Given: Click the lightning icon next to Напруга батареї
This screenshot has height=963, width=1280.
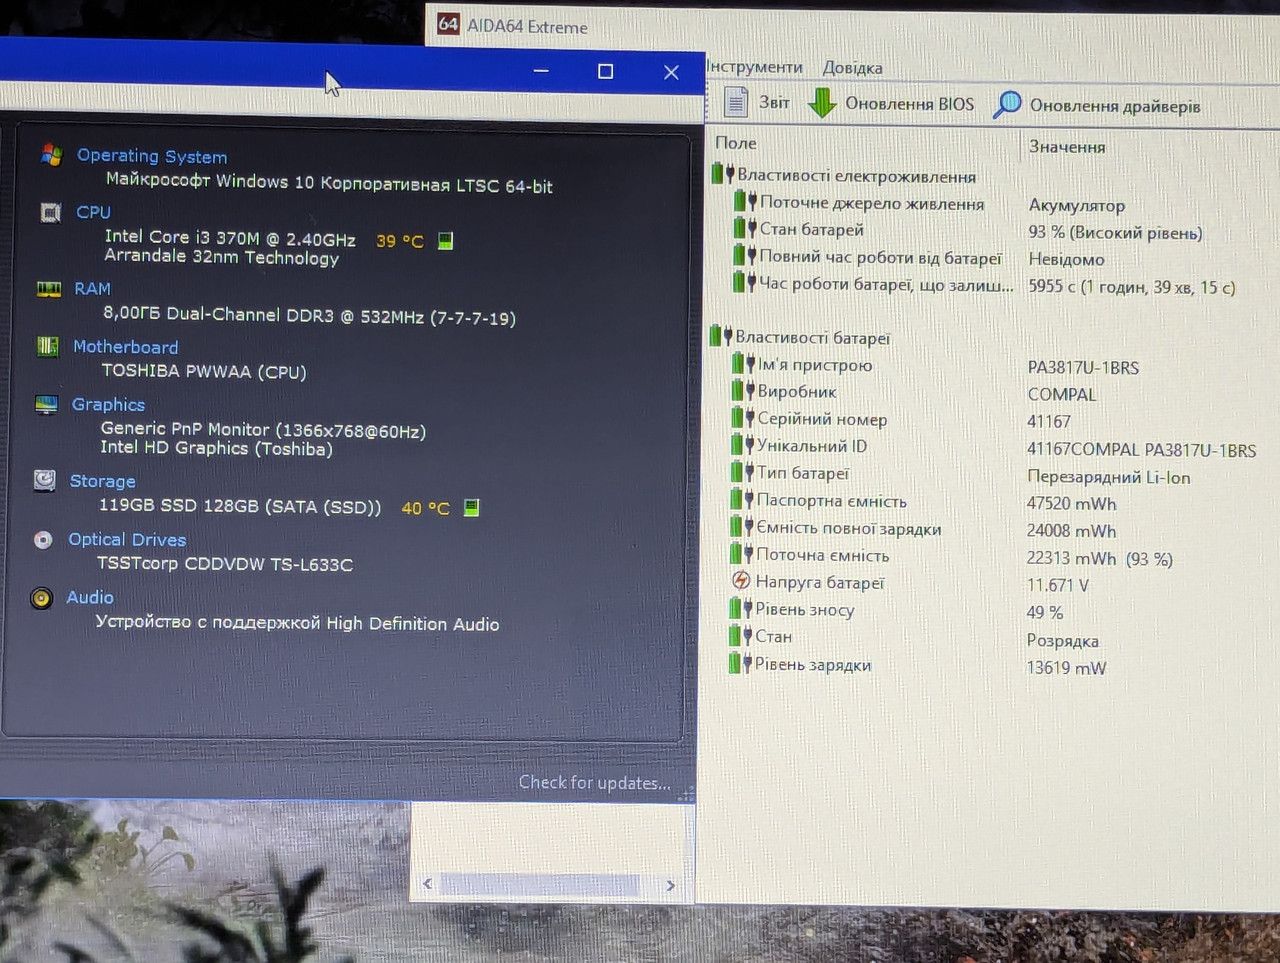Looking at the screenshot, I should point(741,581).
